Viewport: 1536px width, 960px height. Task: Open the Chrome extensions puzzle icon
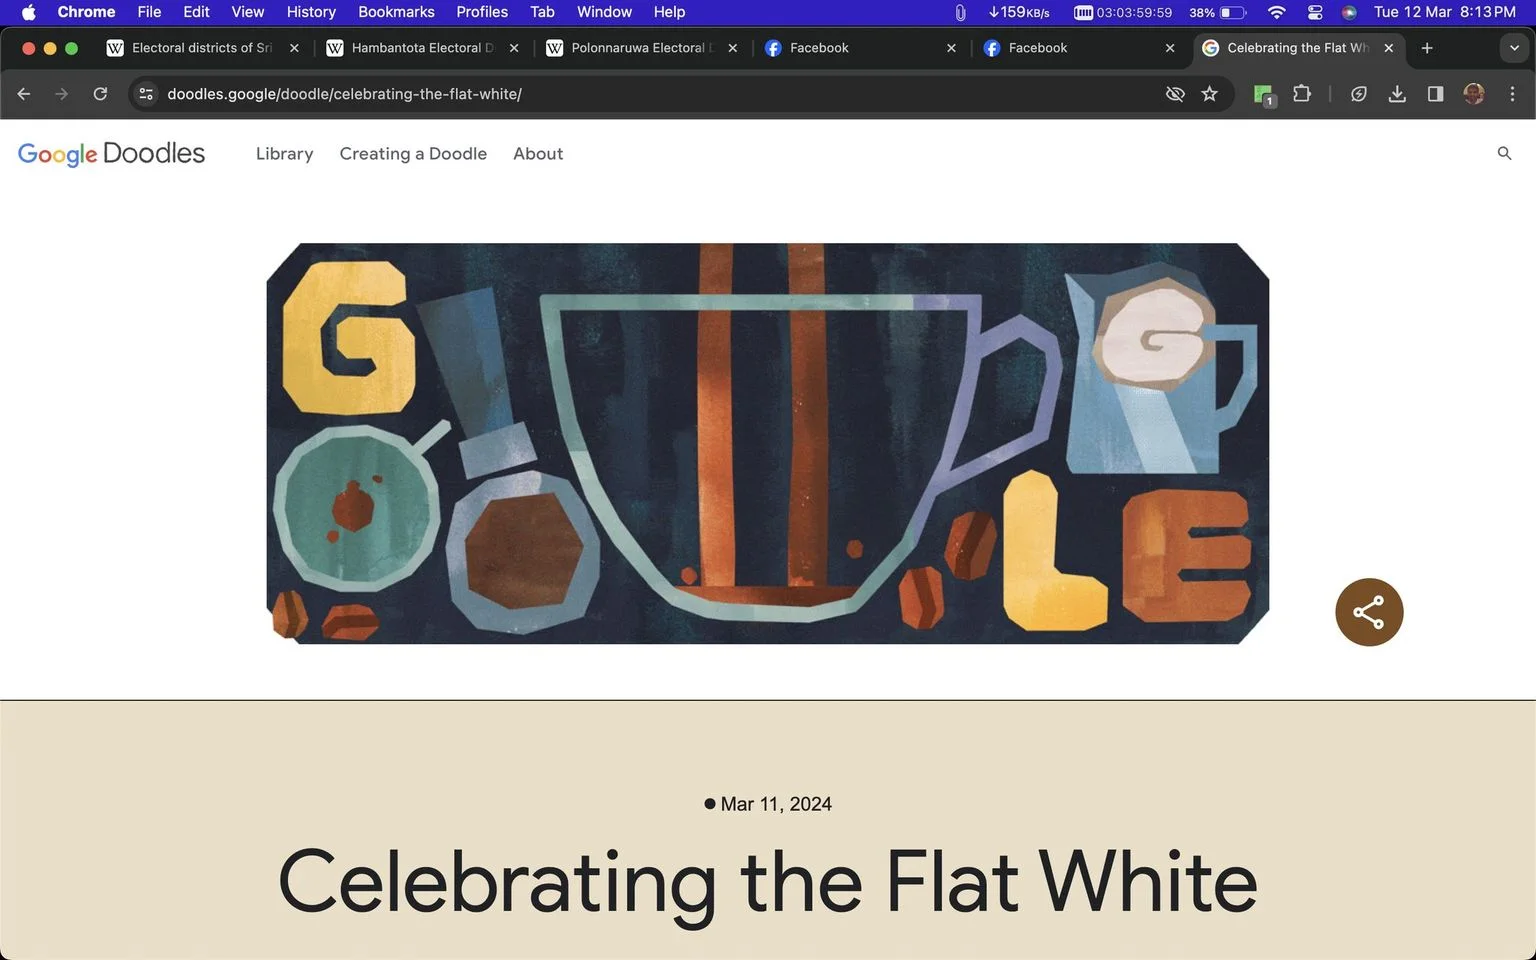point(1301,94)
